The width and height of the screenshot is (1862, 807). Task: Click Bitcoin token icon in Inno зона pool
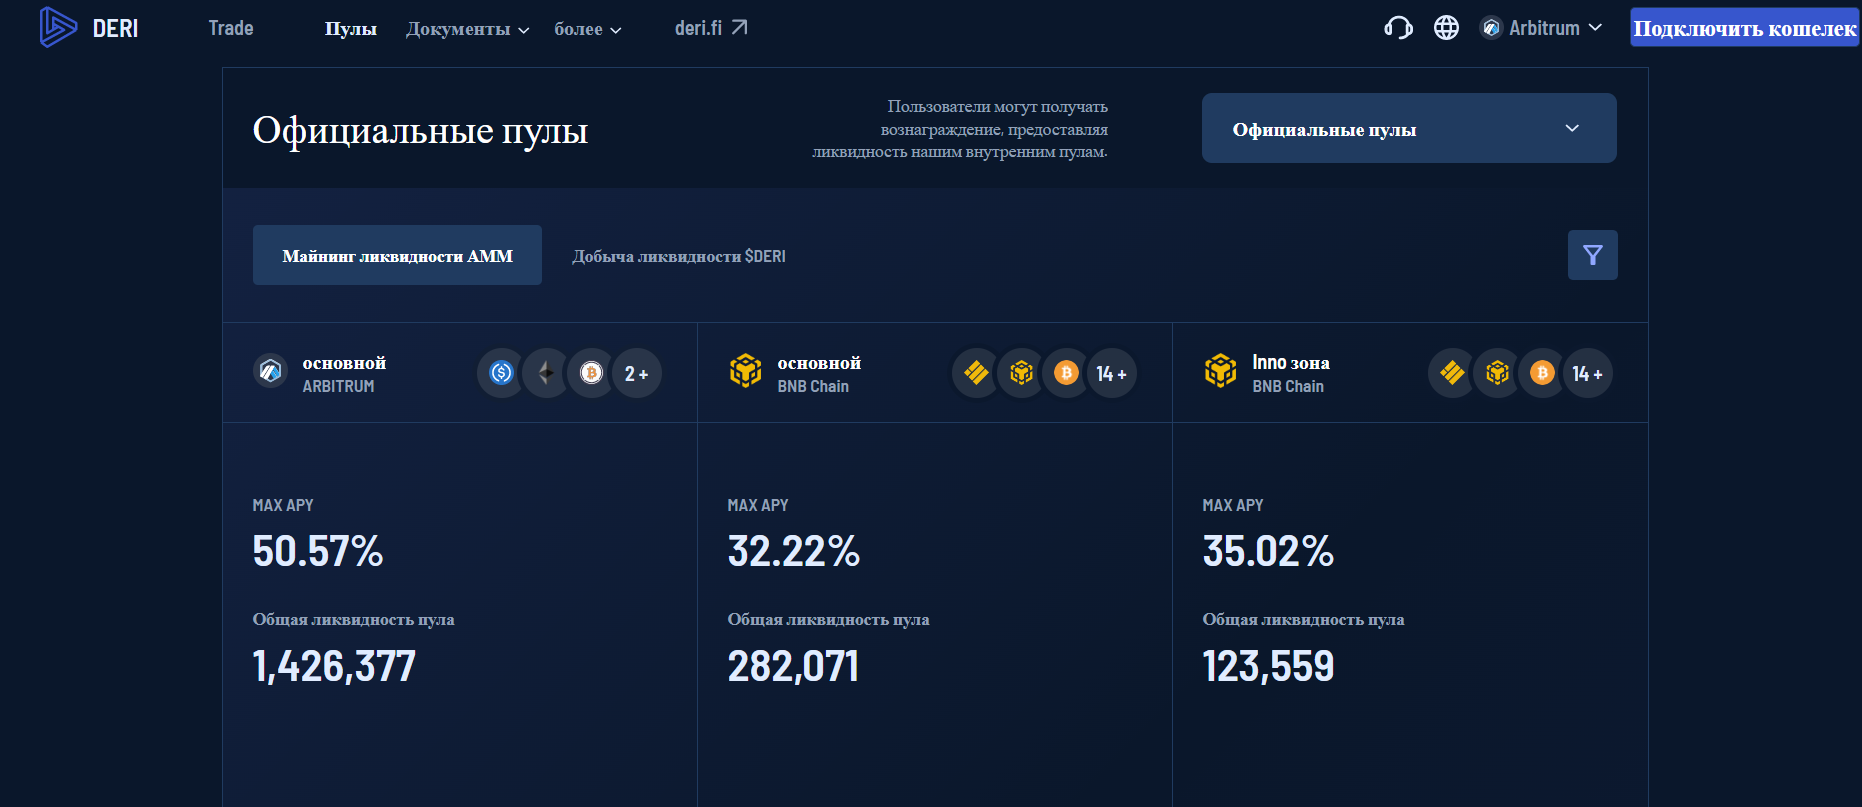pos(1542,373)
